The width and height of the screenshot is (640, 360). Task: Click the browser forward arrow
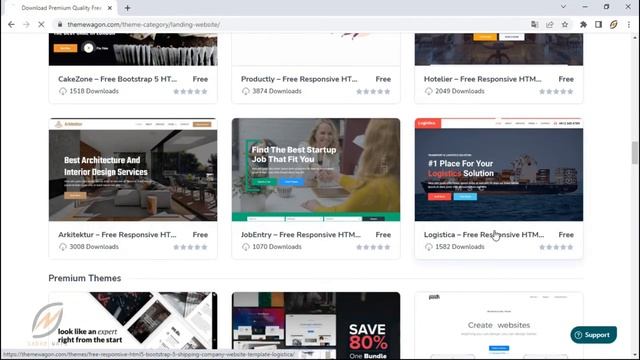[27, 24]
